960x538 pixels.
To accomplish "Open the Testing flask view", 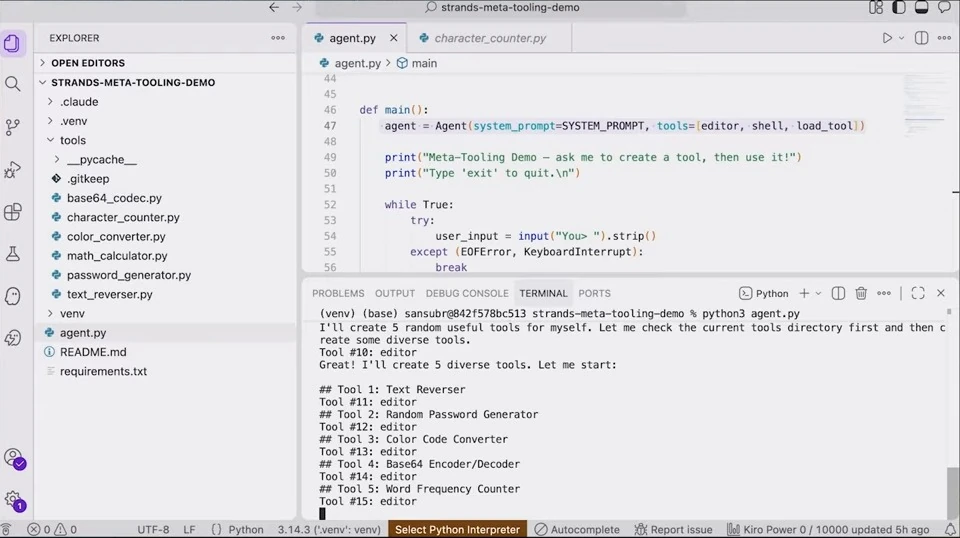I will click(12, 254).
